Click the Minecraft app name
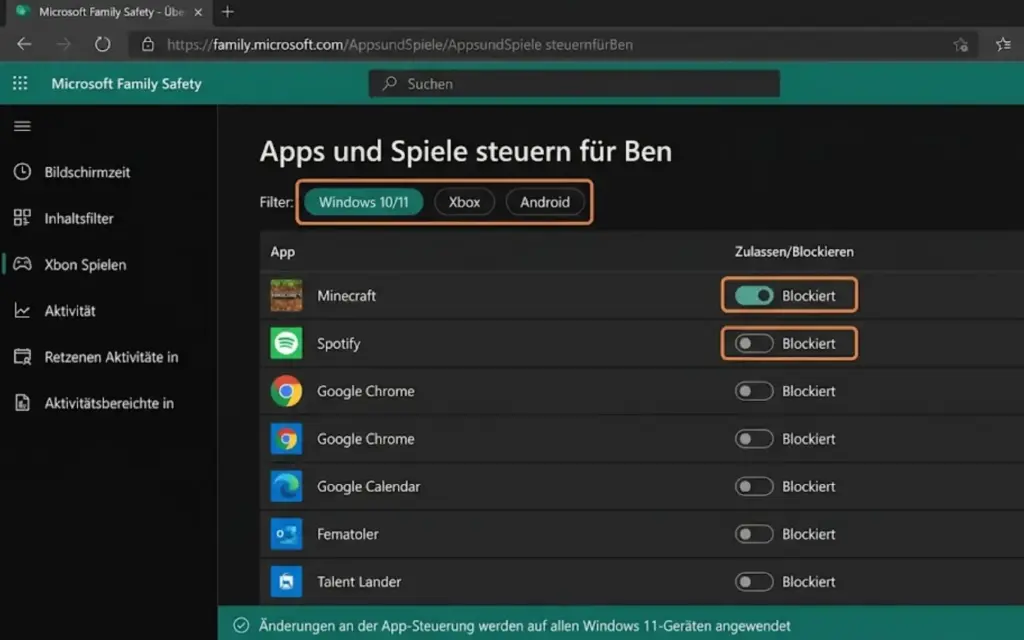The image size is (1024, 640). pyautogui.click(x=346, y=295)
